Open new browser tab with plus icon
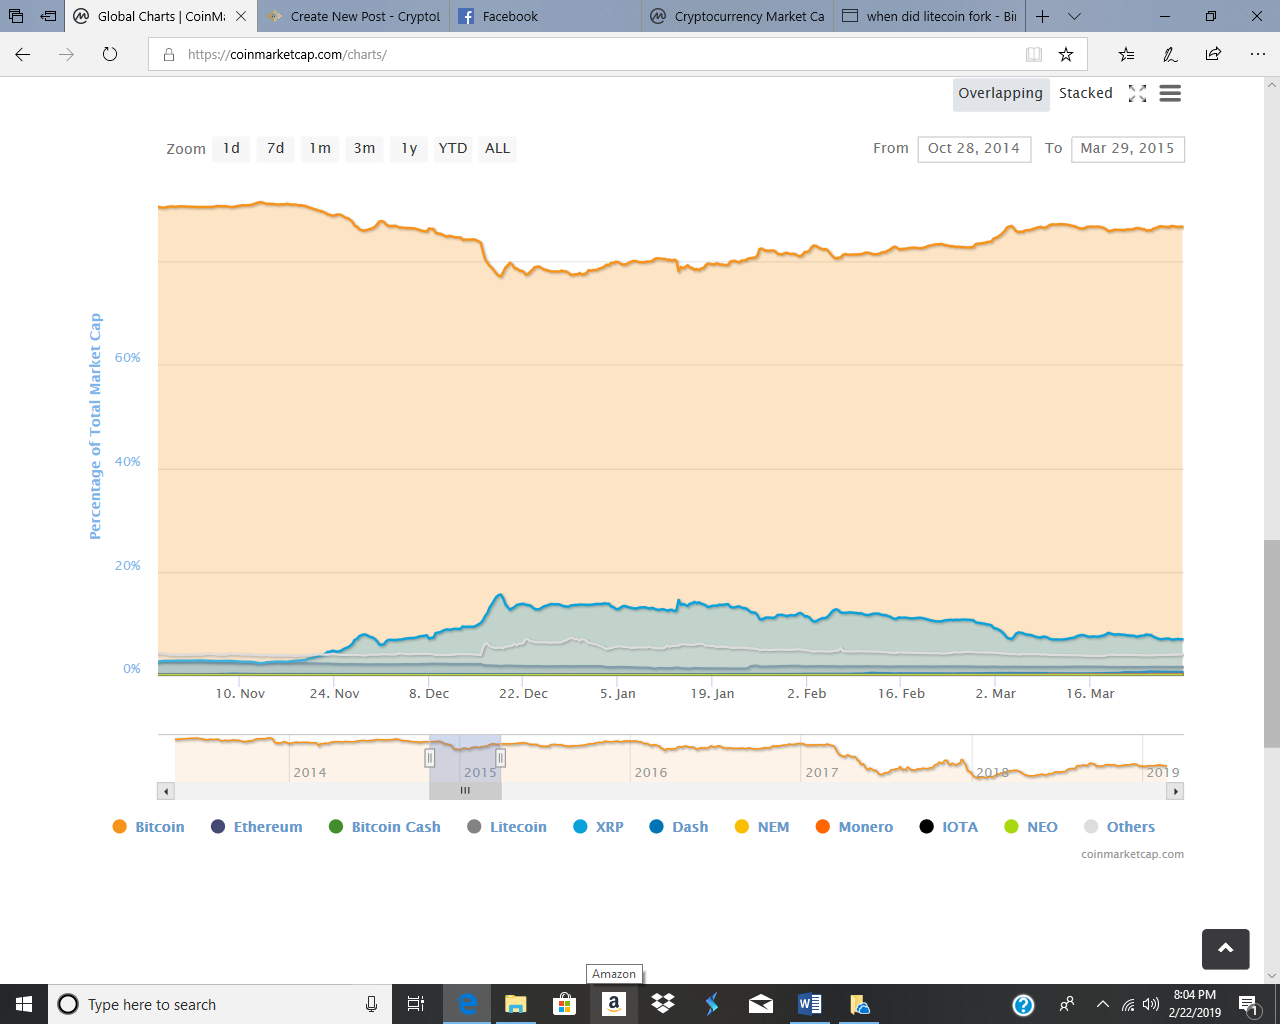This screenshot has width=1280, height=1024. (x=1042, y=16)
